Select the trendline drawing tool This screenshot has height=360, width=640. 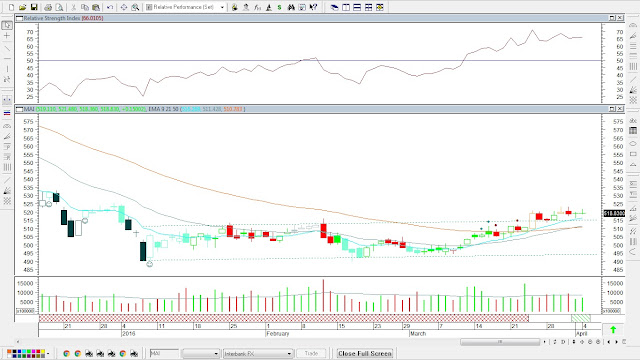[x=7, y=48]
